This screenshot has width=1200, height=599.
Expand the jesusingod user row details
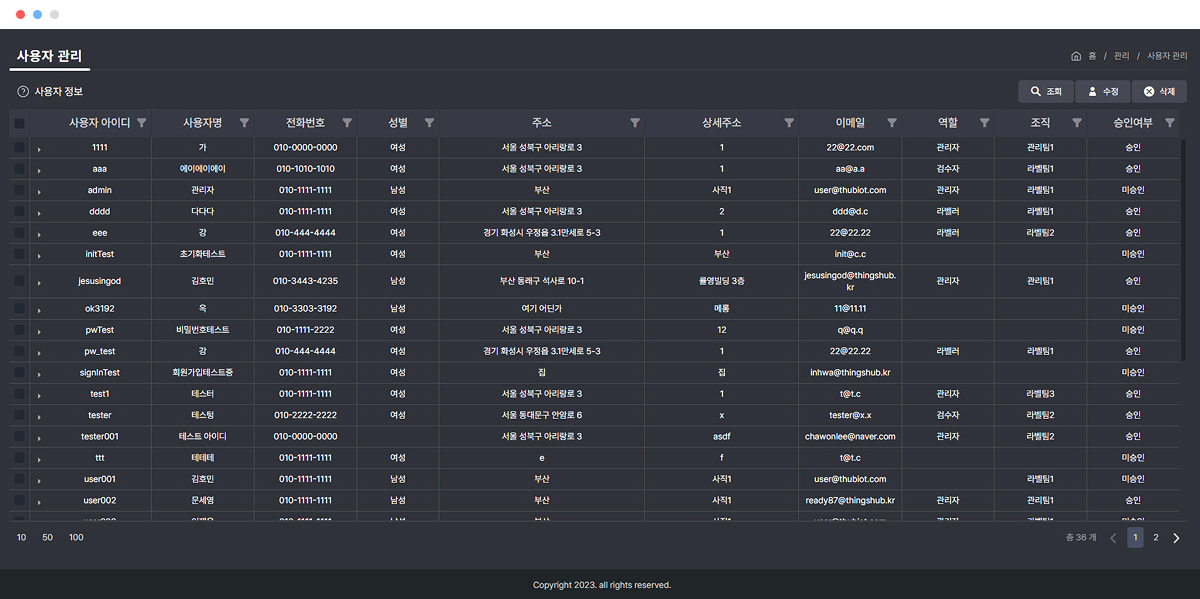click(38, 281)
